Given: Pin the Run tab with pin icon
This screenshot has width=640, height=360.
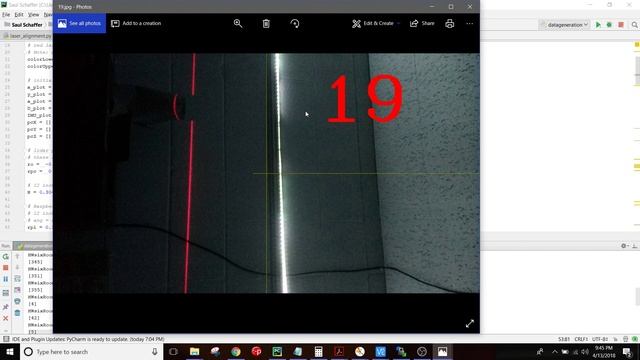Looking at the screenshot, I should pos(6,307).
